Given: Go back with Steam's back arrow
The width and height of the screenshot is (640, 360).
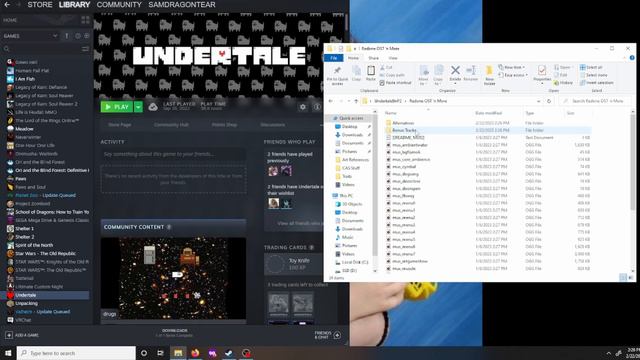Looking at the screenshot, I should tap(7, 4).
